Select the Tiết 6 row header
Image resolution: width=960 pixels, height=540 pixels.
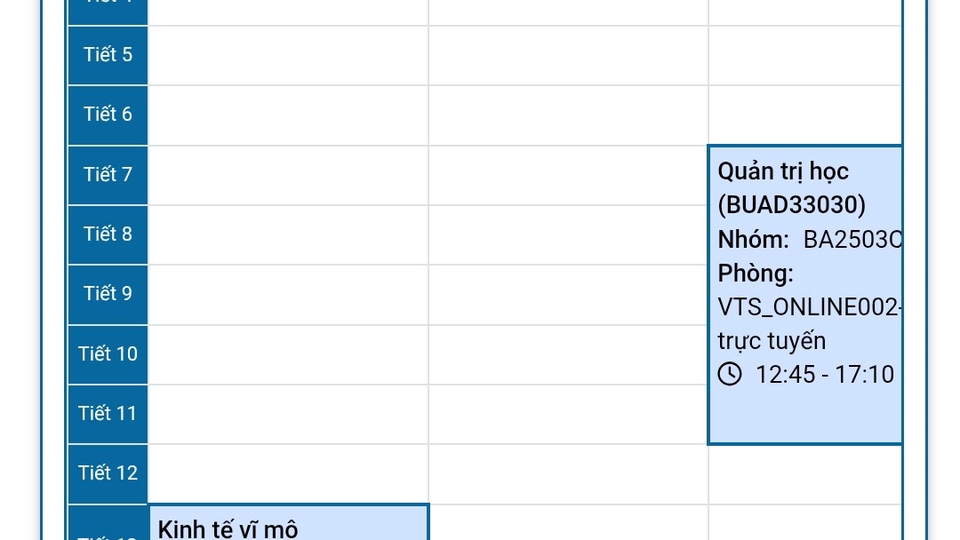tap(108, 114)
